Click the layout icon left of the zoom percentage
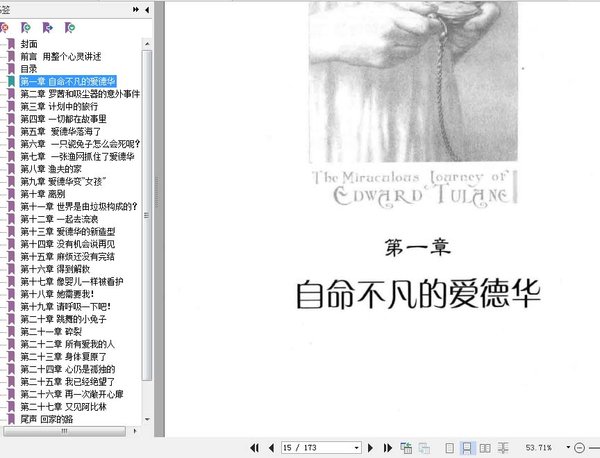Screen dimensions: 600x458 pyautogui.click(x=503, y=448)
